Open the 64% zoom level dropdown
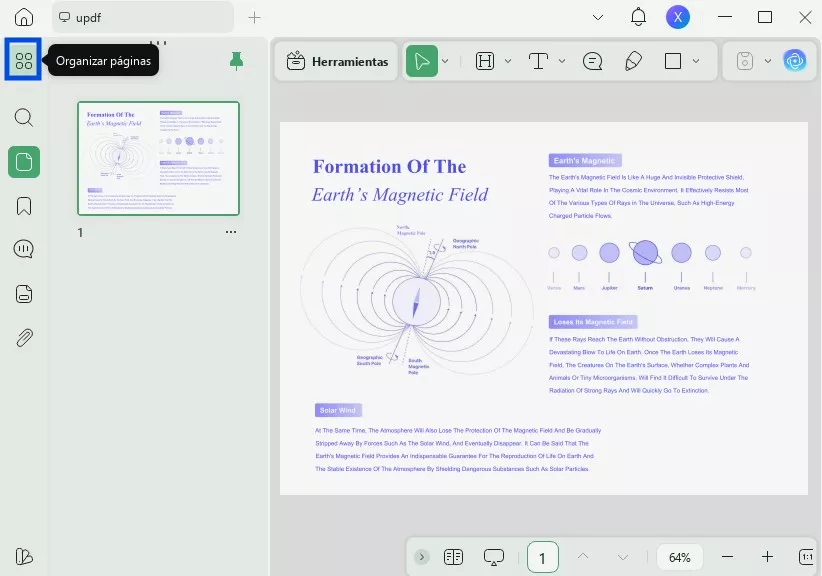This screenshot has height=576, width=822. [680, 557]
